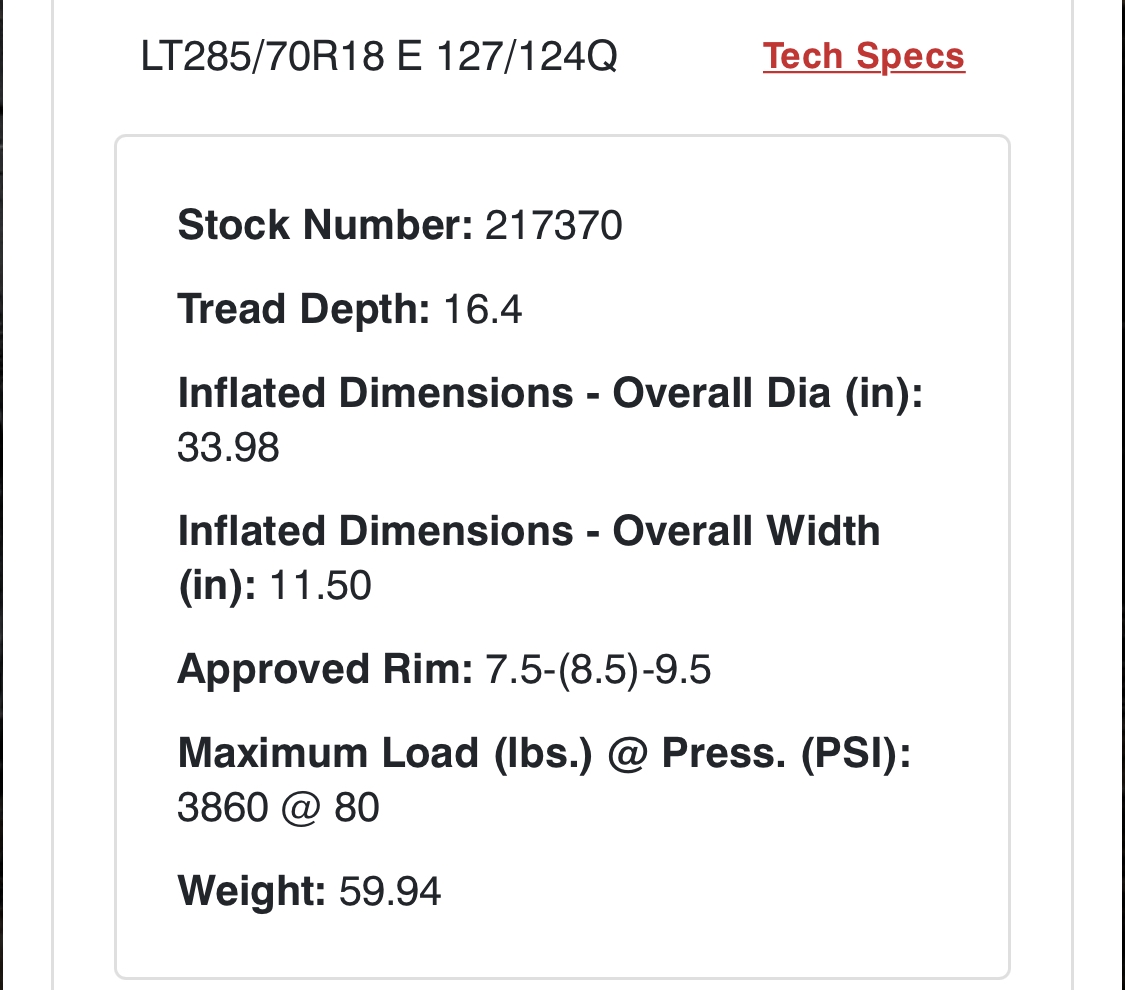This screenshot has height=990, width=1125.
Task: Click the Tread Depth label
Action: [303, 309]
